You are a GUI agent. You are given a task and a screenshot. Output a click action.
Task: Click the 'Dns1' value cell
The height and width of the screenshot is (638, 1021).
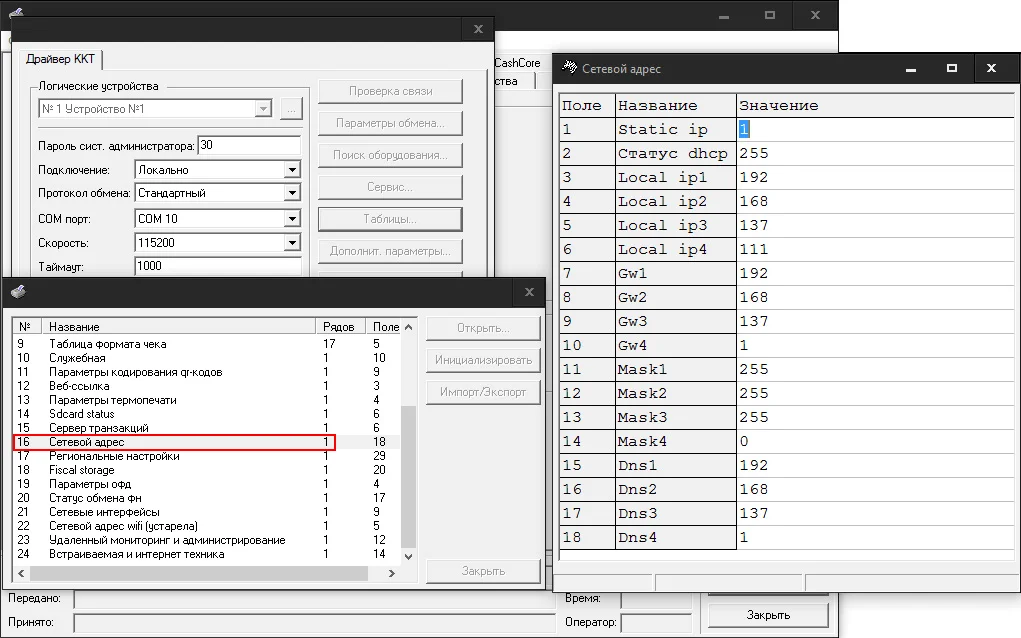(x=875, y=465)
